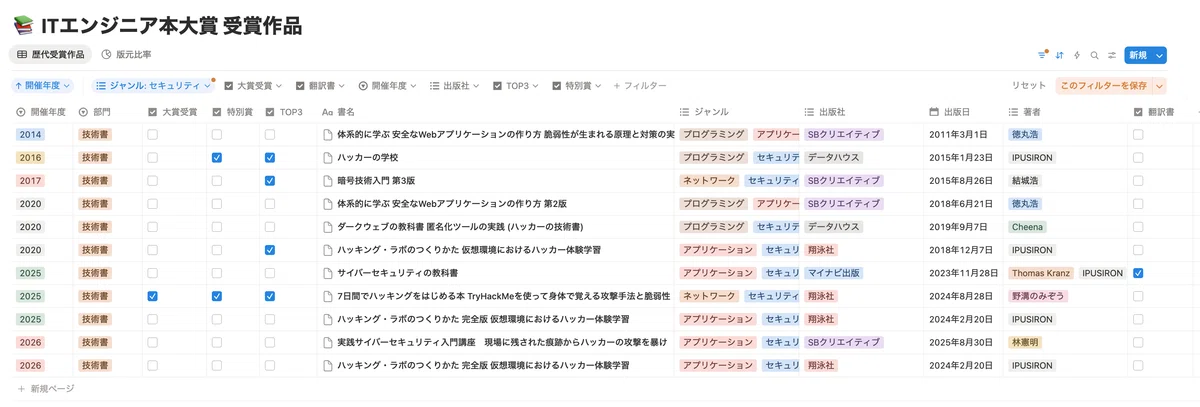Open the ジャンル: セキュリティ filter dropdown
Viewport: 1200px width, 407px height.
tap(153, 86)
